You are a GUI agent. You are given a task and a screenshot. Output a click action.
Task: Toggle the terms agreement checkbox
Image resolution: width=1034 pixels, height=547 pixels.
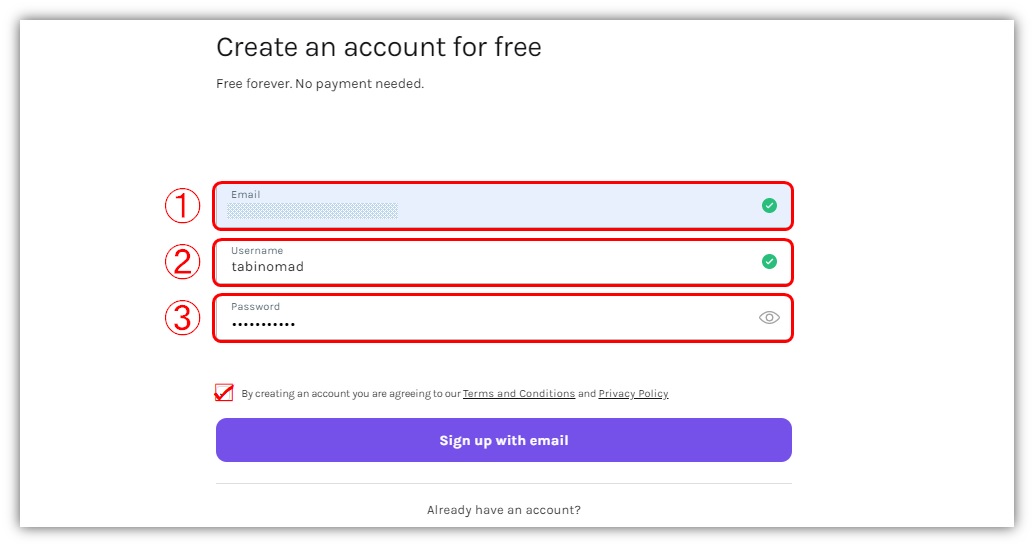pyautogui.click(x=224, y=393)
